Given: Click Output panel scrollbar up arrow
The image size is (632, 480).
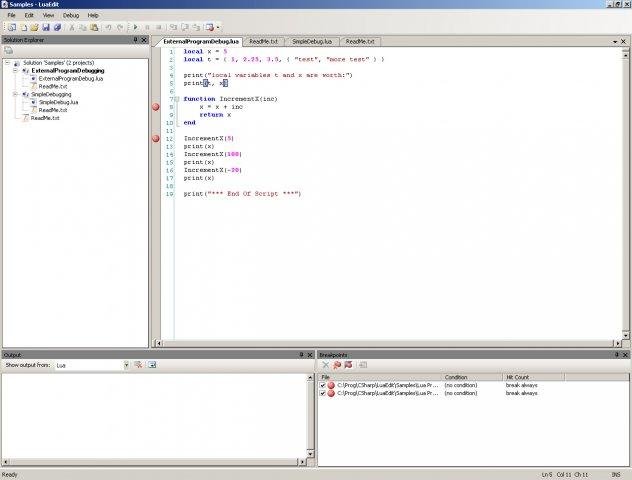Looking at the screenshot, I should point(310,378).
